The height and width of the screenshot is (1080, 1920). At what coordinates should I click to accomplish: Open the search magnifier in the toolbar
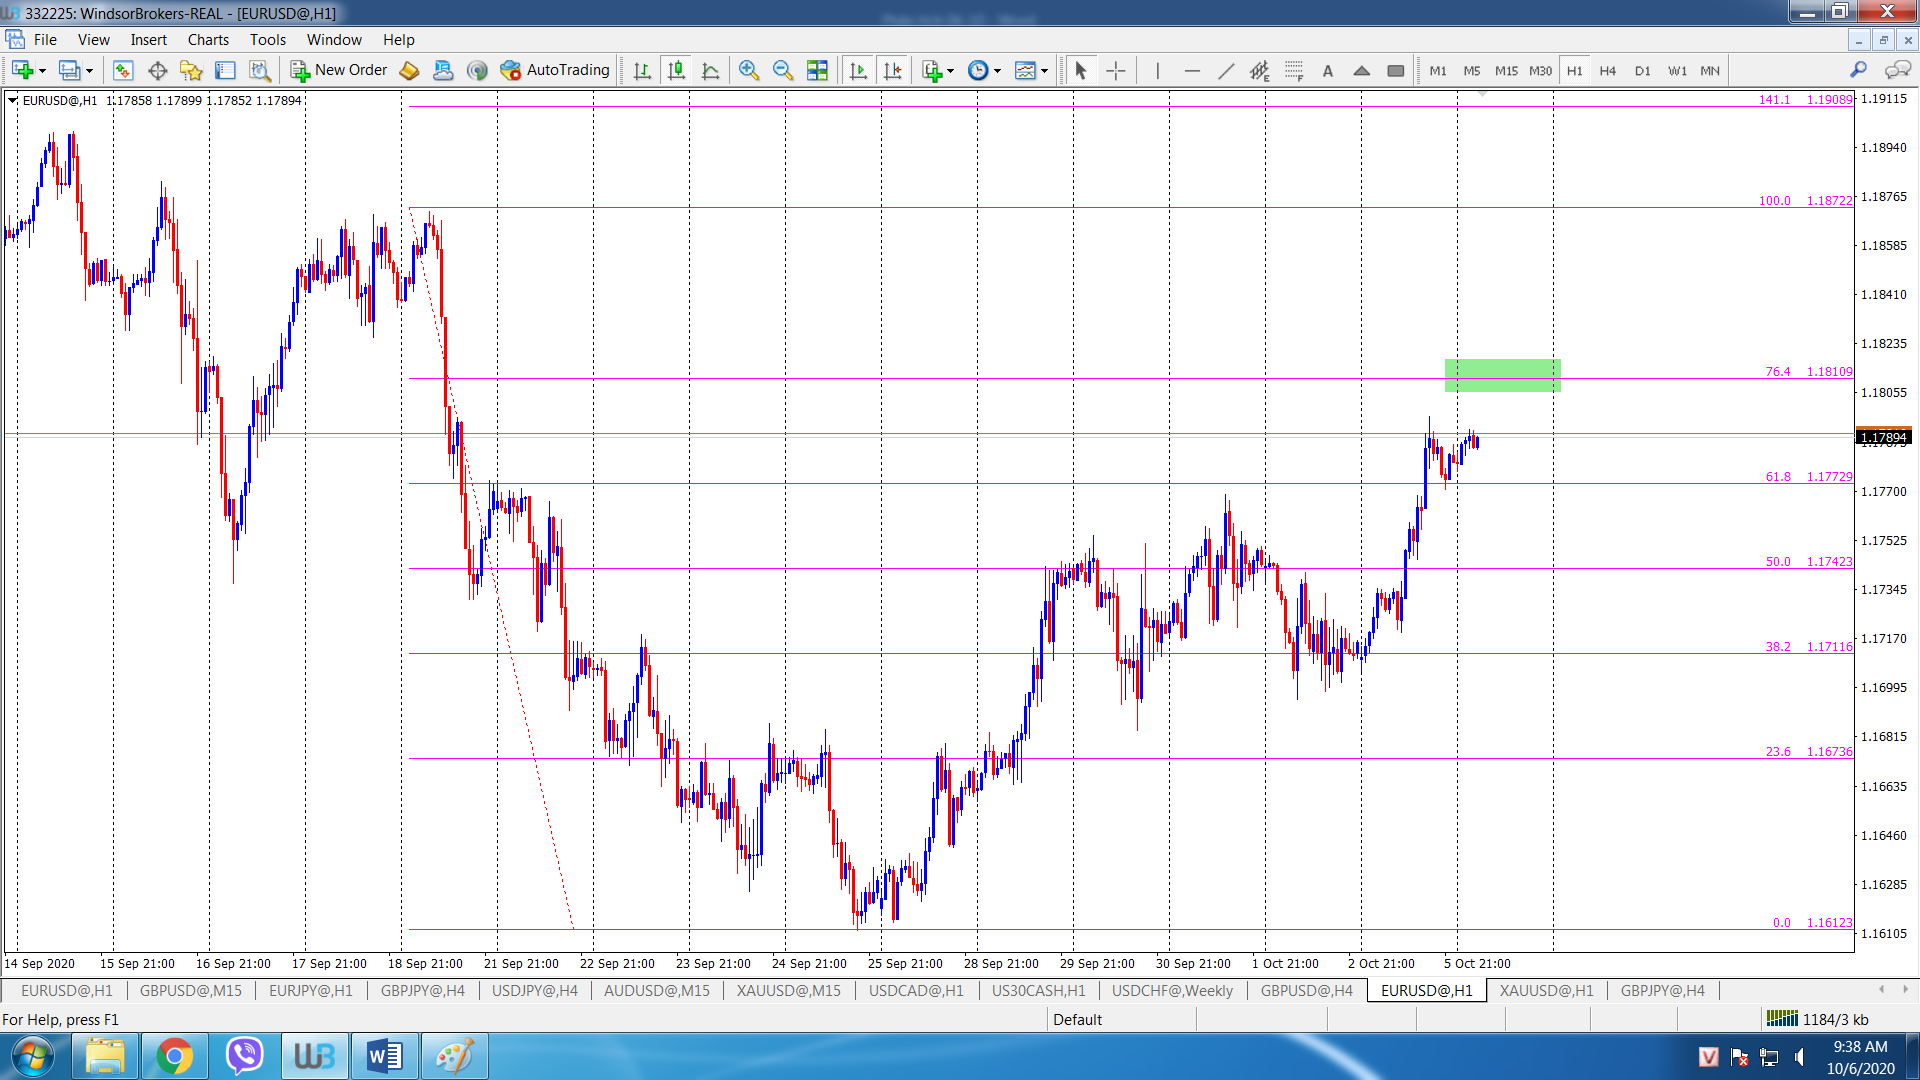(x=1858, y=69)
